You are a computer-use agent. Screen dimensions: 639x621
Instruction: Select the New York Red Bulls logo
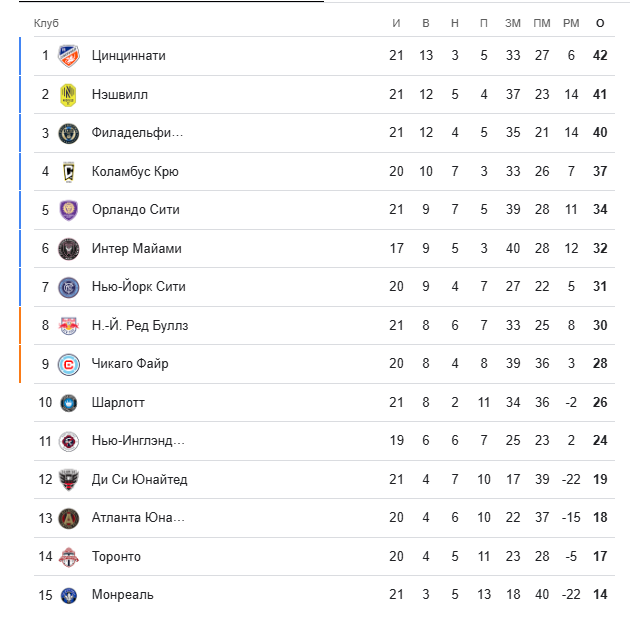click(x=68, y=326)
